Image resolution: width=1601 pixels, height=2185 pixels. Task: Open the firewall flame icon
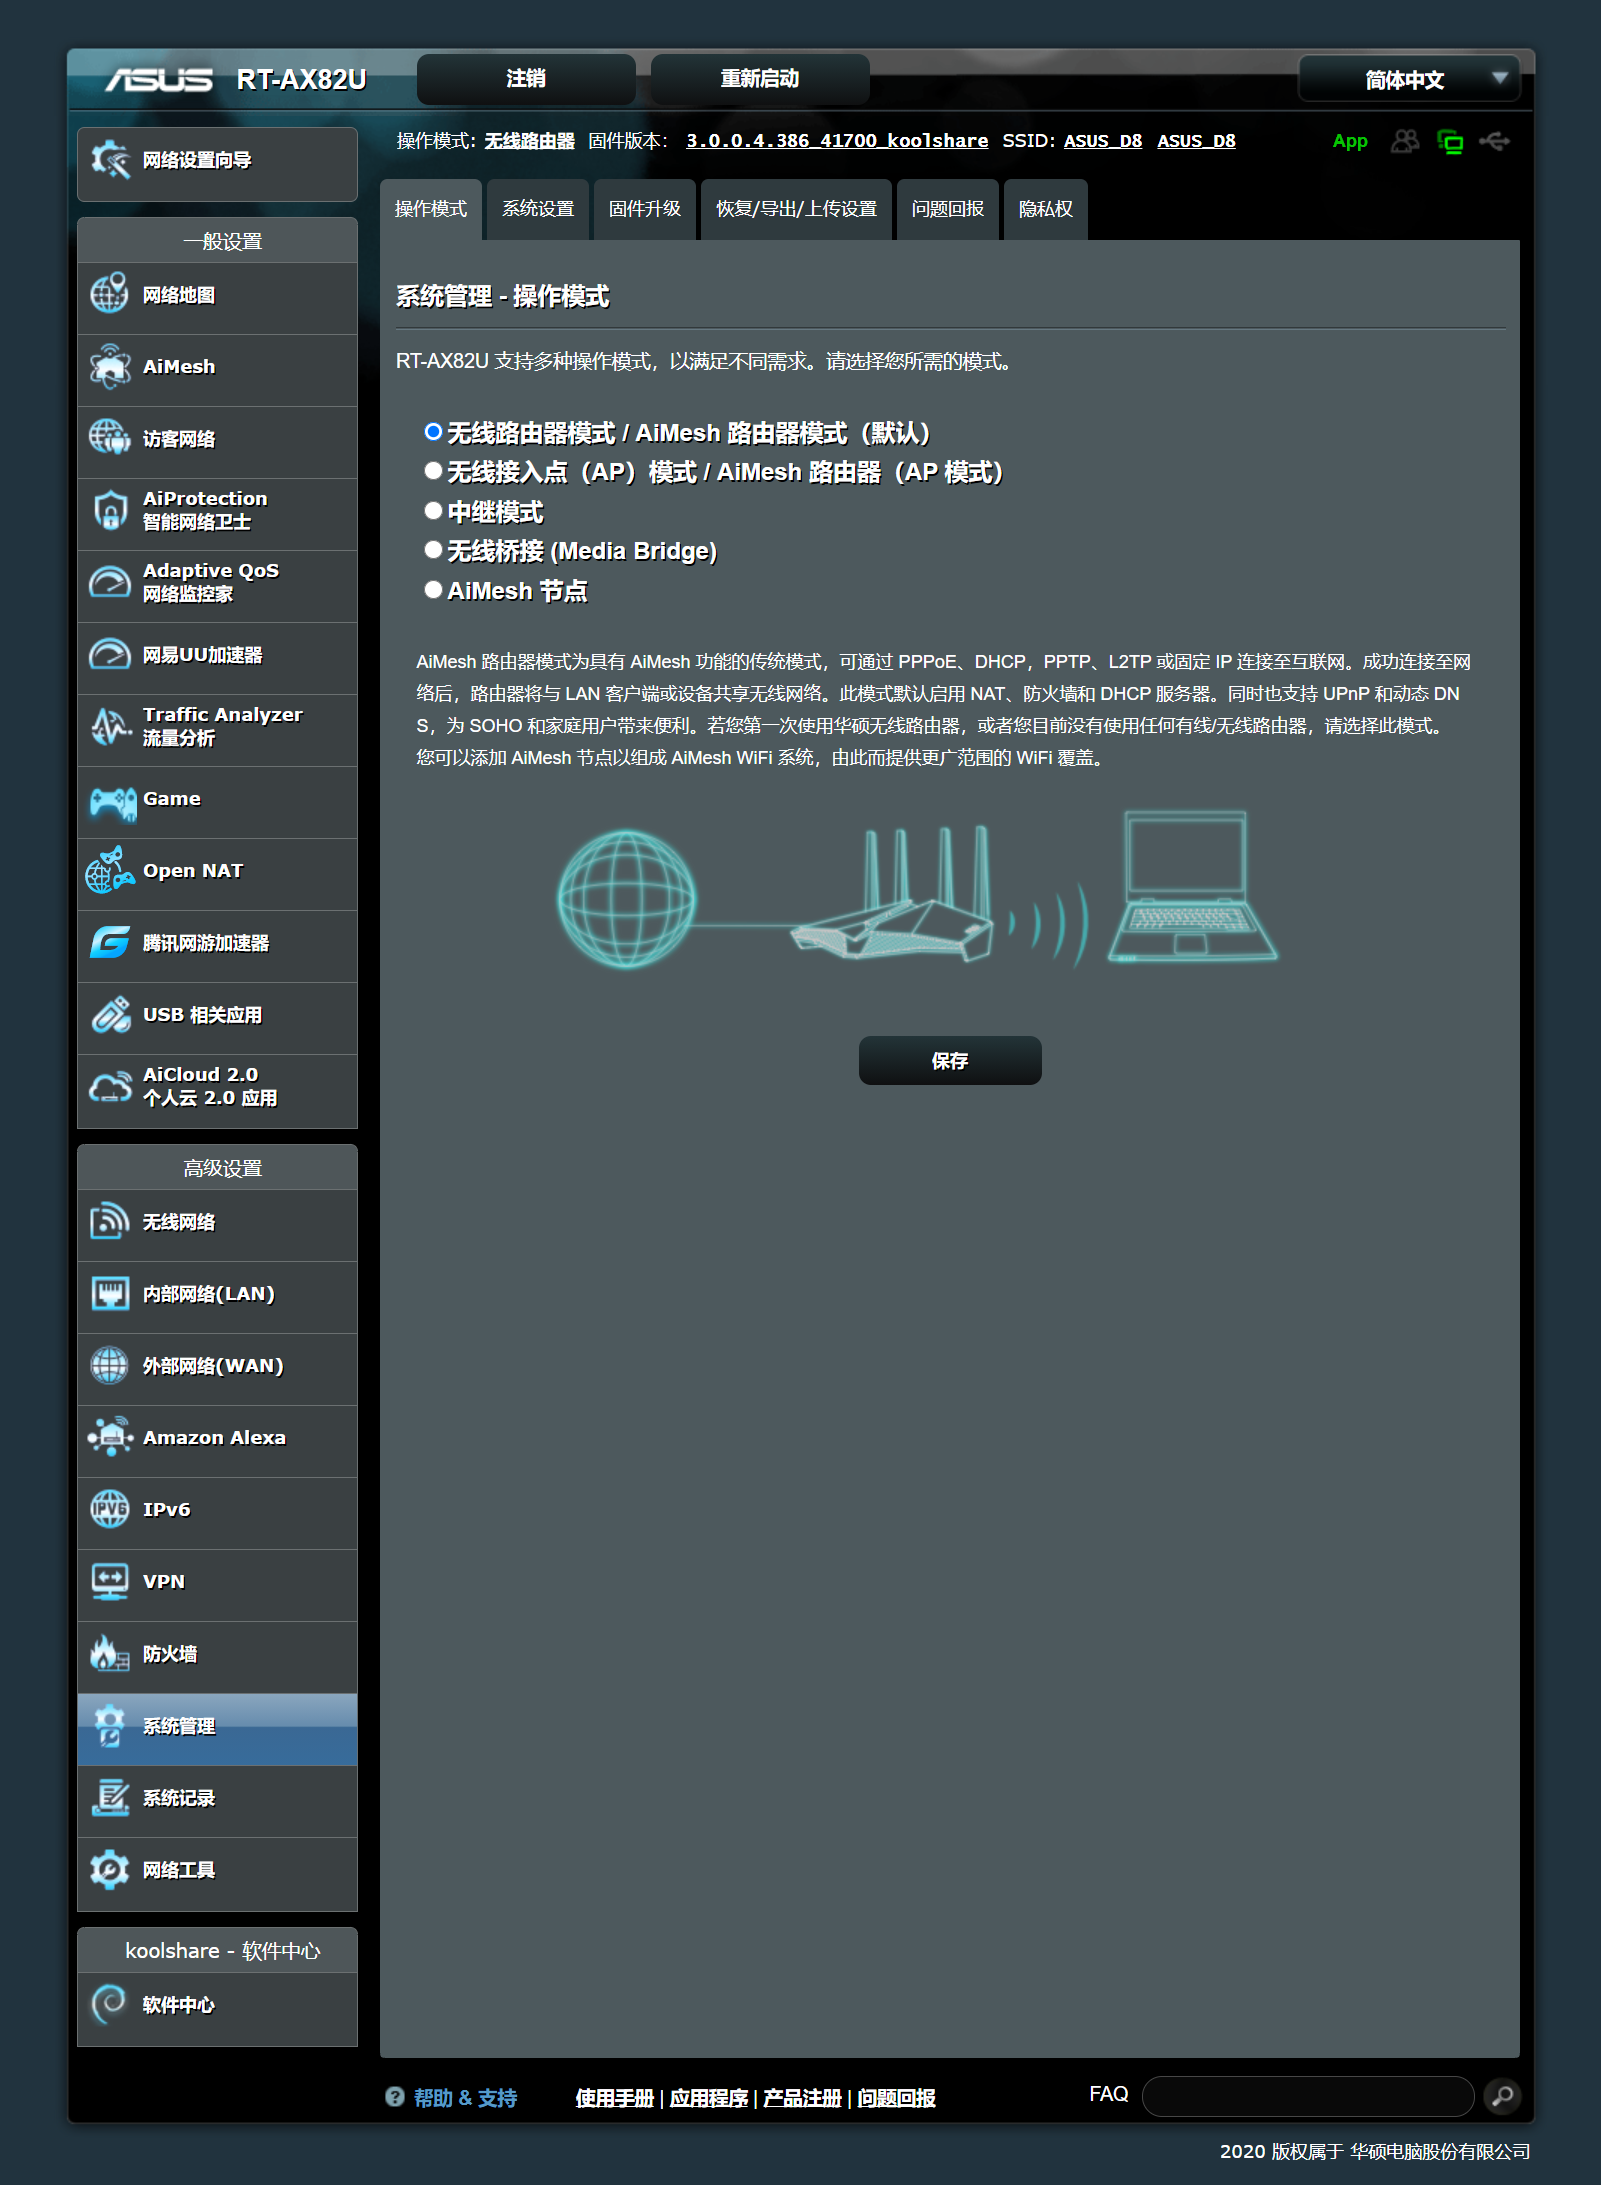110,1654
